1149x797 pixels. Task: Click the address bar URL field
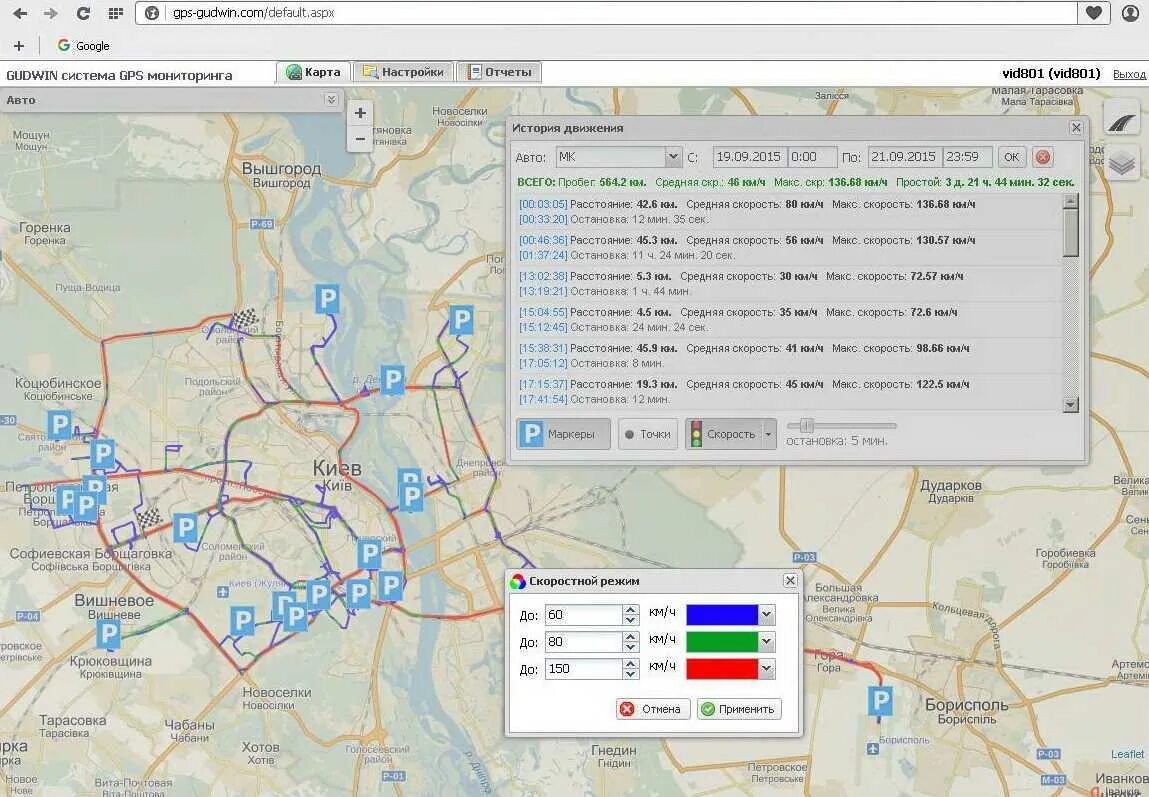(605, 12)
